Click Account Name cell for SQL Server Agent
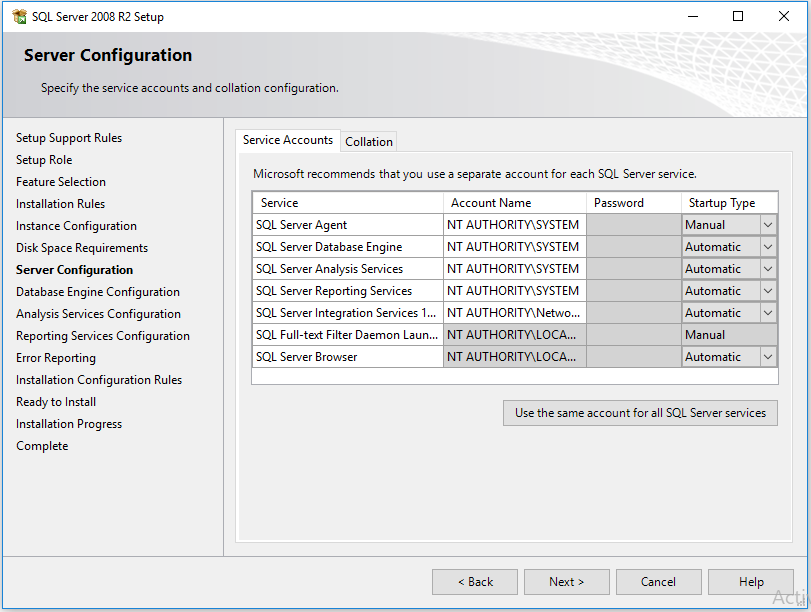The height and width of the screenshot is (612, 811). [515, 225]
